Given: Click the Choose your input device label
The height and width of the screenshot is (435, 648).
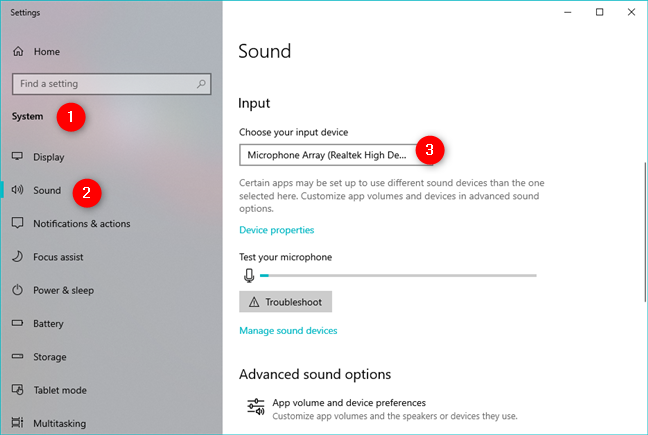Looking at the screenshot, I should click(x=293, y=132).
